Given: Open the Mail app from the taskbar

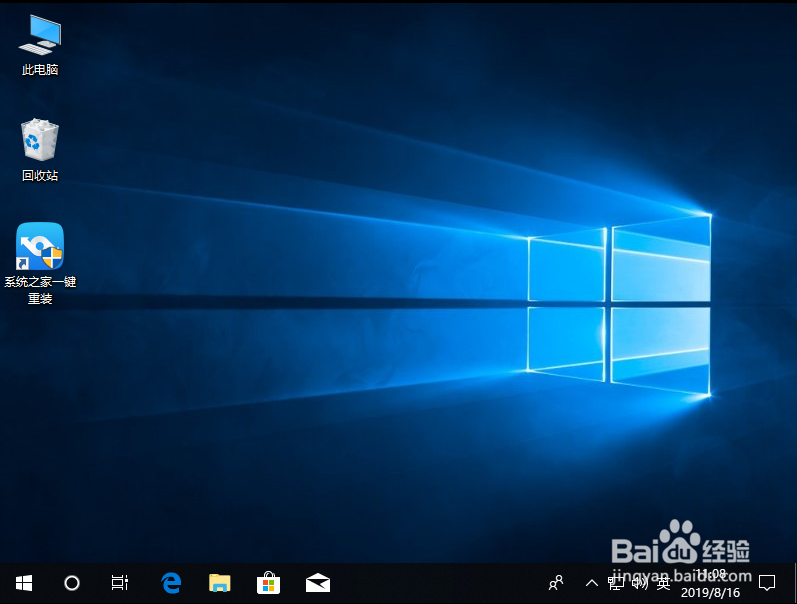Looking at the screenshot, I should pyautogui.click(x=318, y=583).
